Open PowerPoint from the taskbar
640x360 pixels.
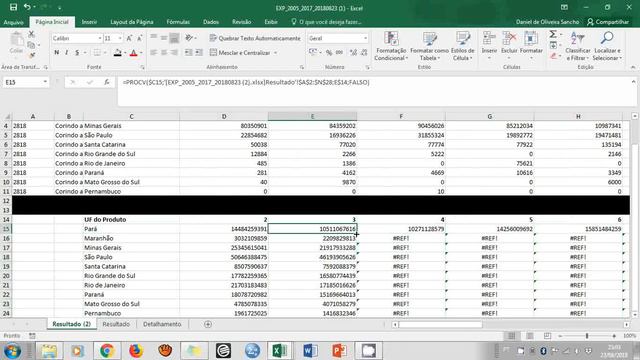click(339, 351)
